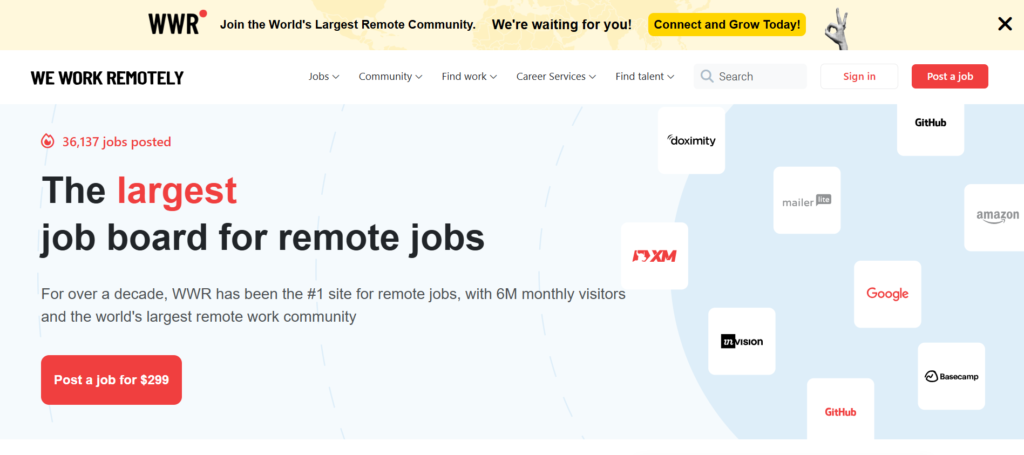The height and width of the screenshot is (455, 1024).
Task: Click Join the World's Largest Remote Community text
Action: [347, 25]
